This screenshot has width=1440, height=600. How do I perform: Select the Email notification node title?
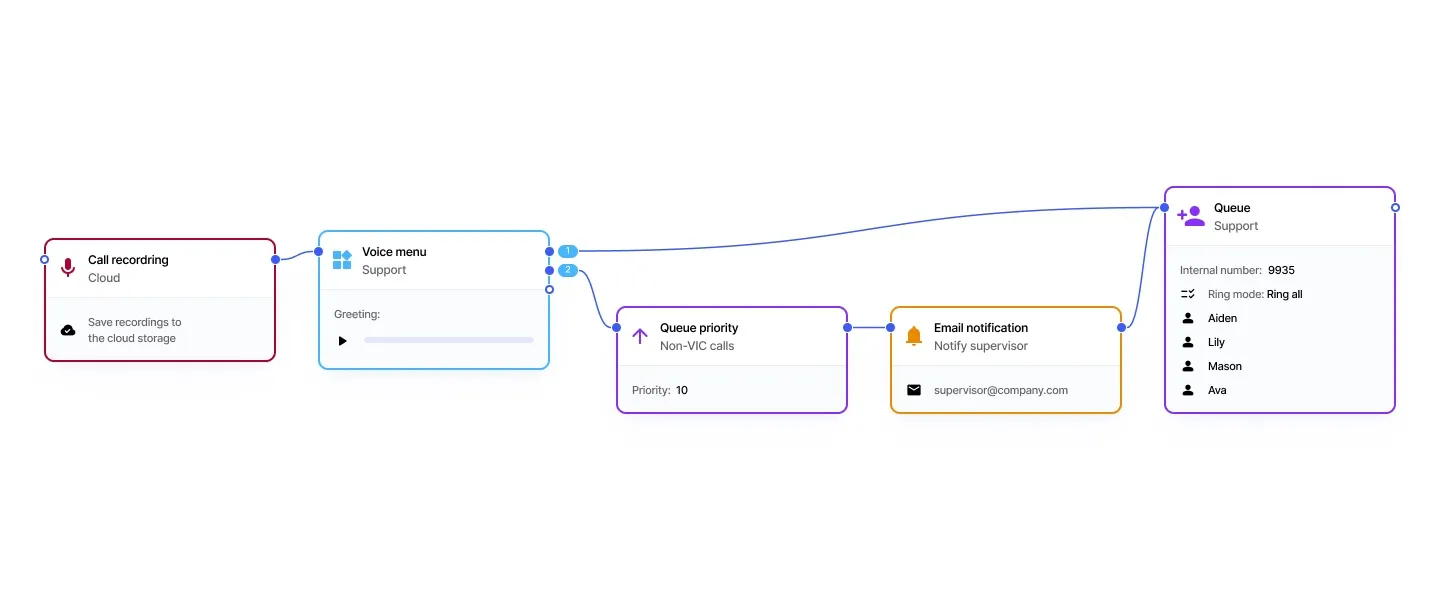pos(981,328)
